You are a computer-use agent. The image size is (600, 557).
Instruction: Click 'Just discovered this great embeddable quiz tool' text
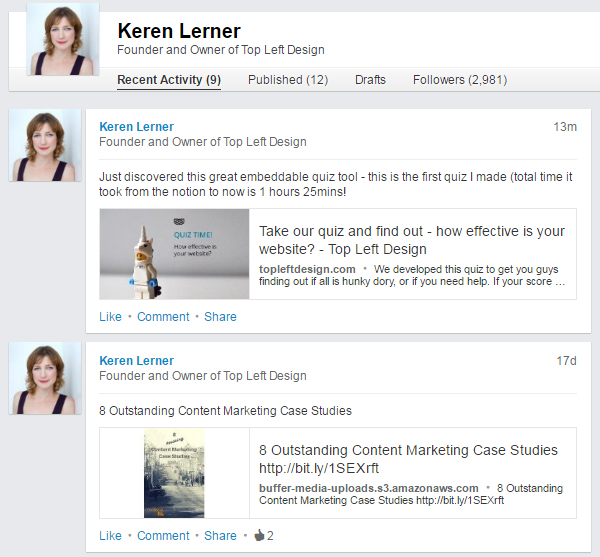click(336, 184)
